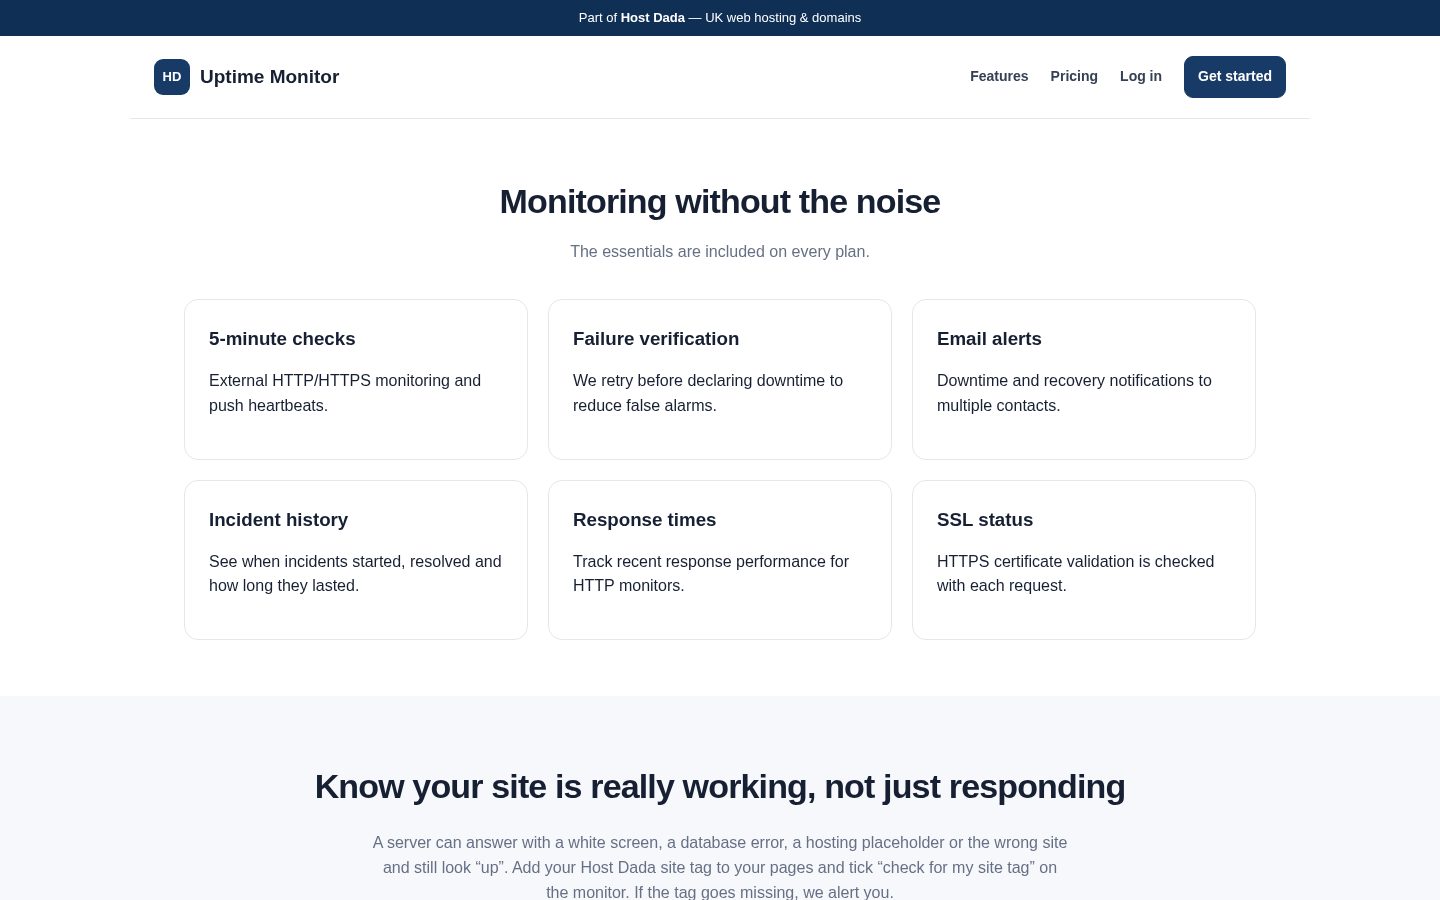Go to the Features nav item

[x=999, y=76]
